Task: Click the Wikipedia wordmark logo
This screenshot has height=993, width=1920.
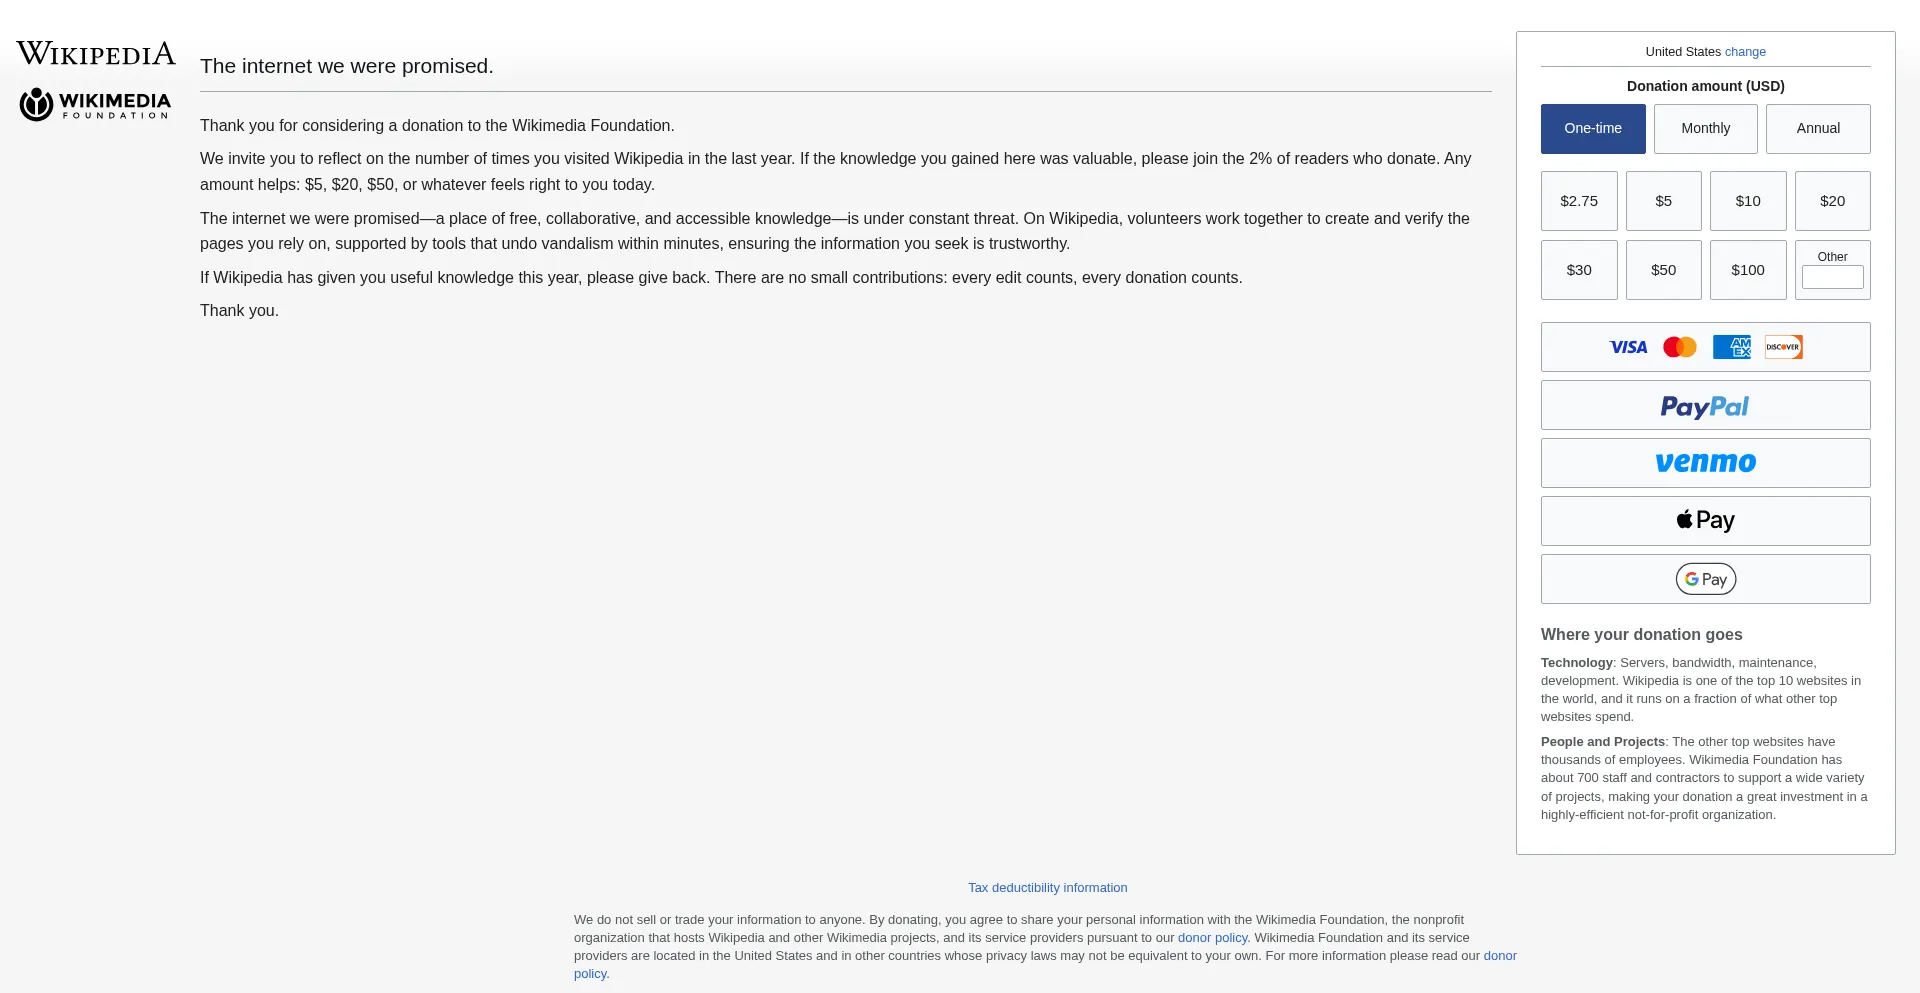Action: tap(96, 53)
